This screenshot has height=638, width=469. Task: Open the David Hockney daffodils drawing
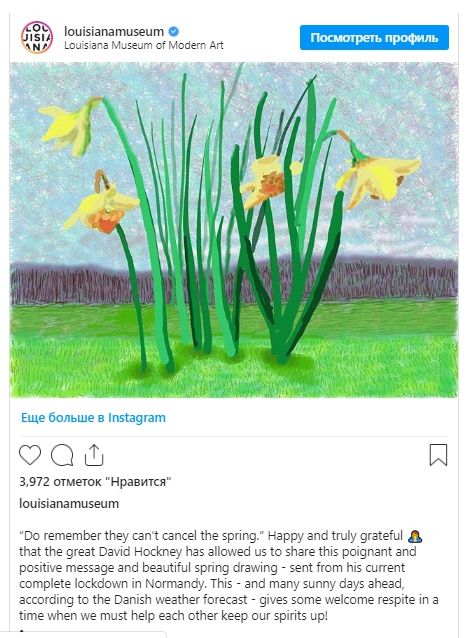click(x=234, y=230)
